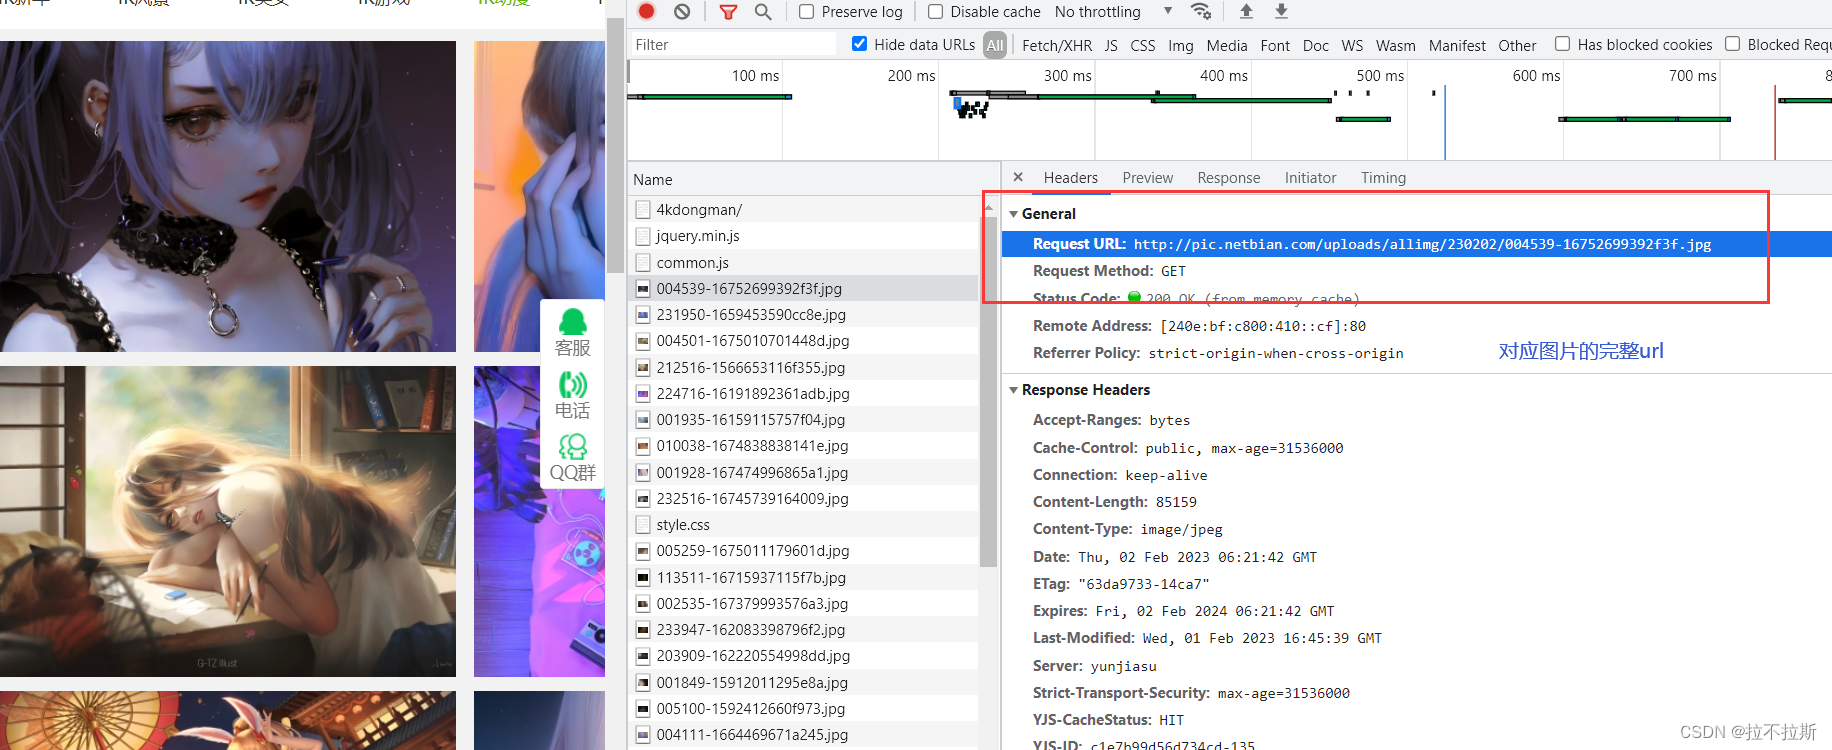Enable the Disable cache checkbox

pyautogui.click(x=936, y=12)
